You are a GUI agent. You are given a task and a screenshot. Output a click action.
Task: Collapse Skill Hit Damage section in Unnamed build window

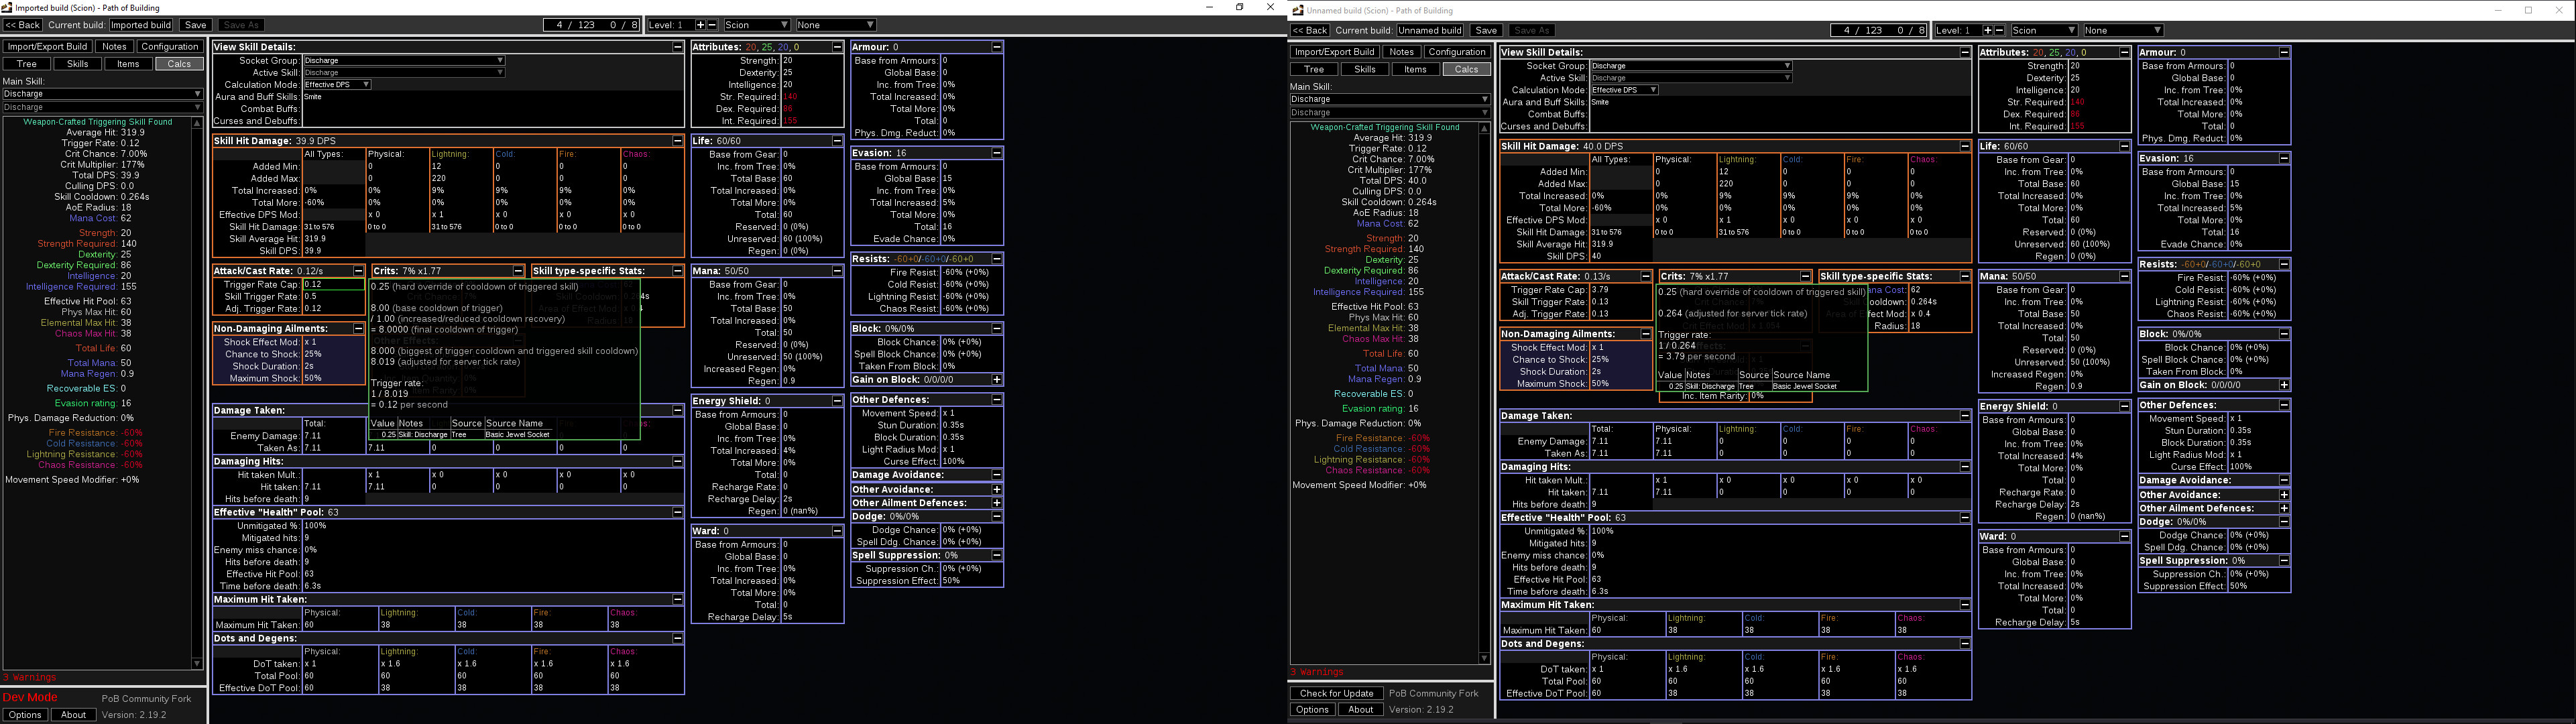[x=1964, y=146]
